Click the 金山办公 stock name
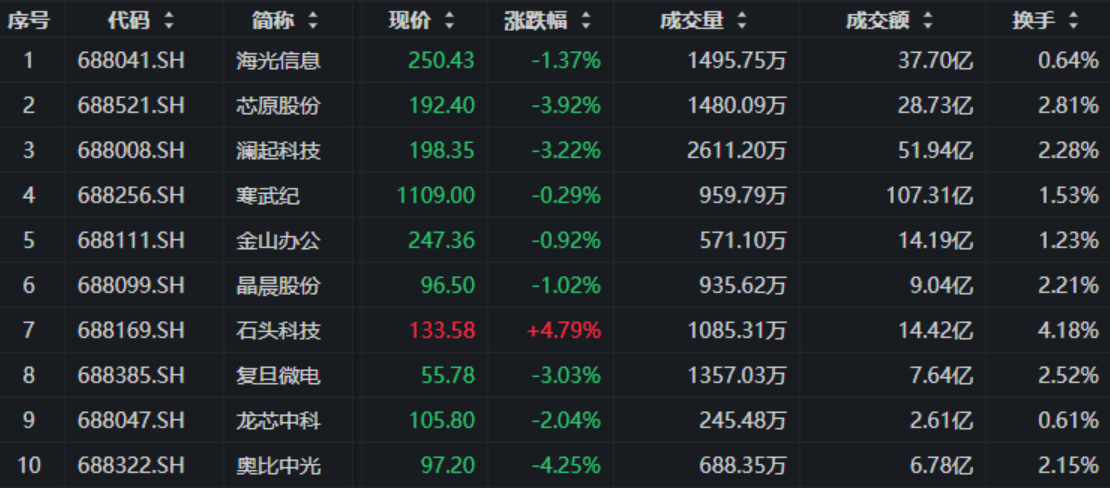 pos(278,241)
